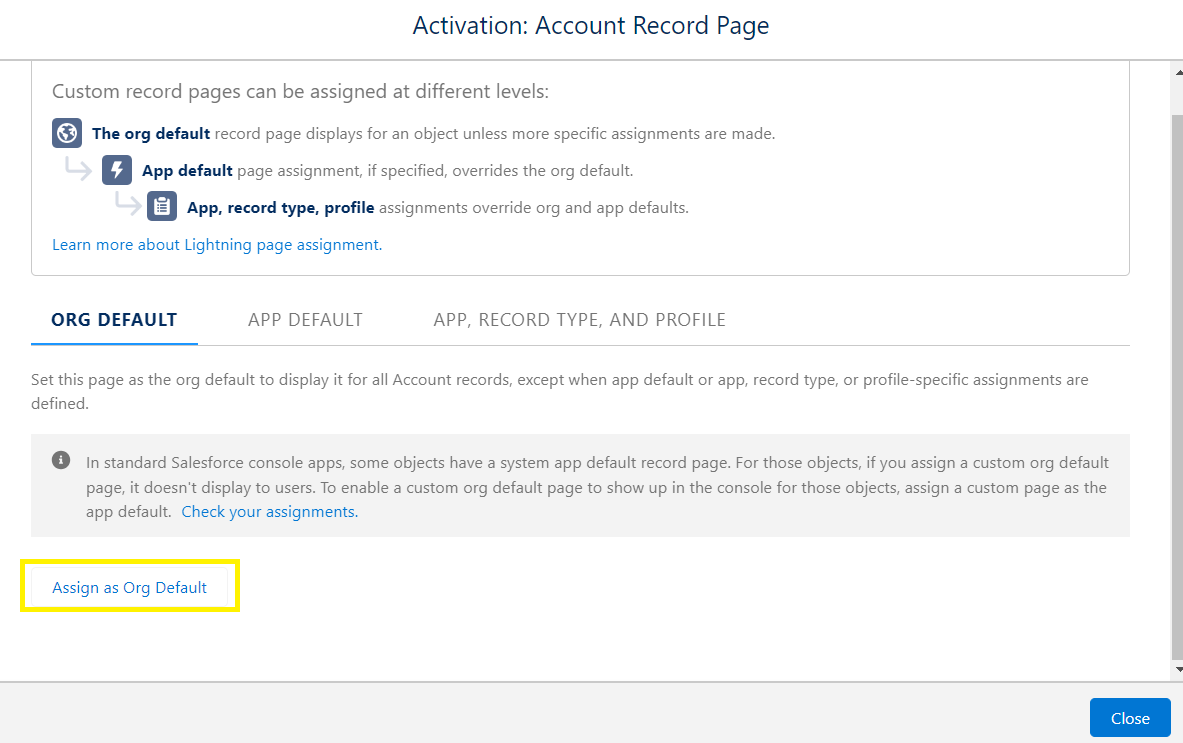Follow the Check your assignments link
This screenshot has height=743, width=1183.
(x=269, y=511)
